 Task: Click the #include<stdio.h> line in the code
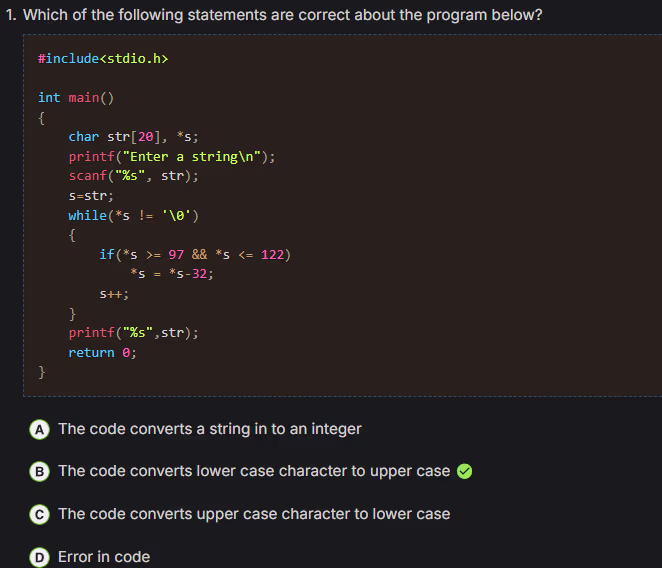(x=103, y=59)
